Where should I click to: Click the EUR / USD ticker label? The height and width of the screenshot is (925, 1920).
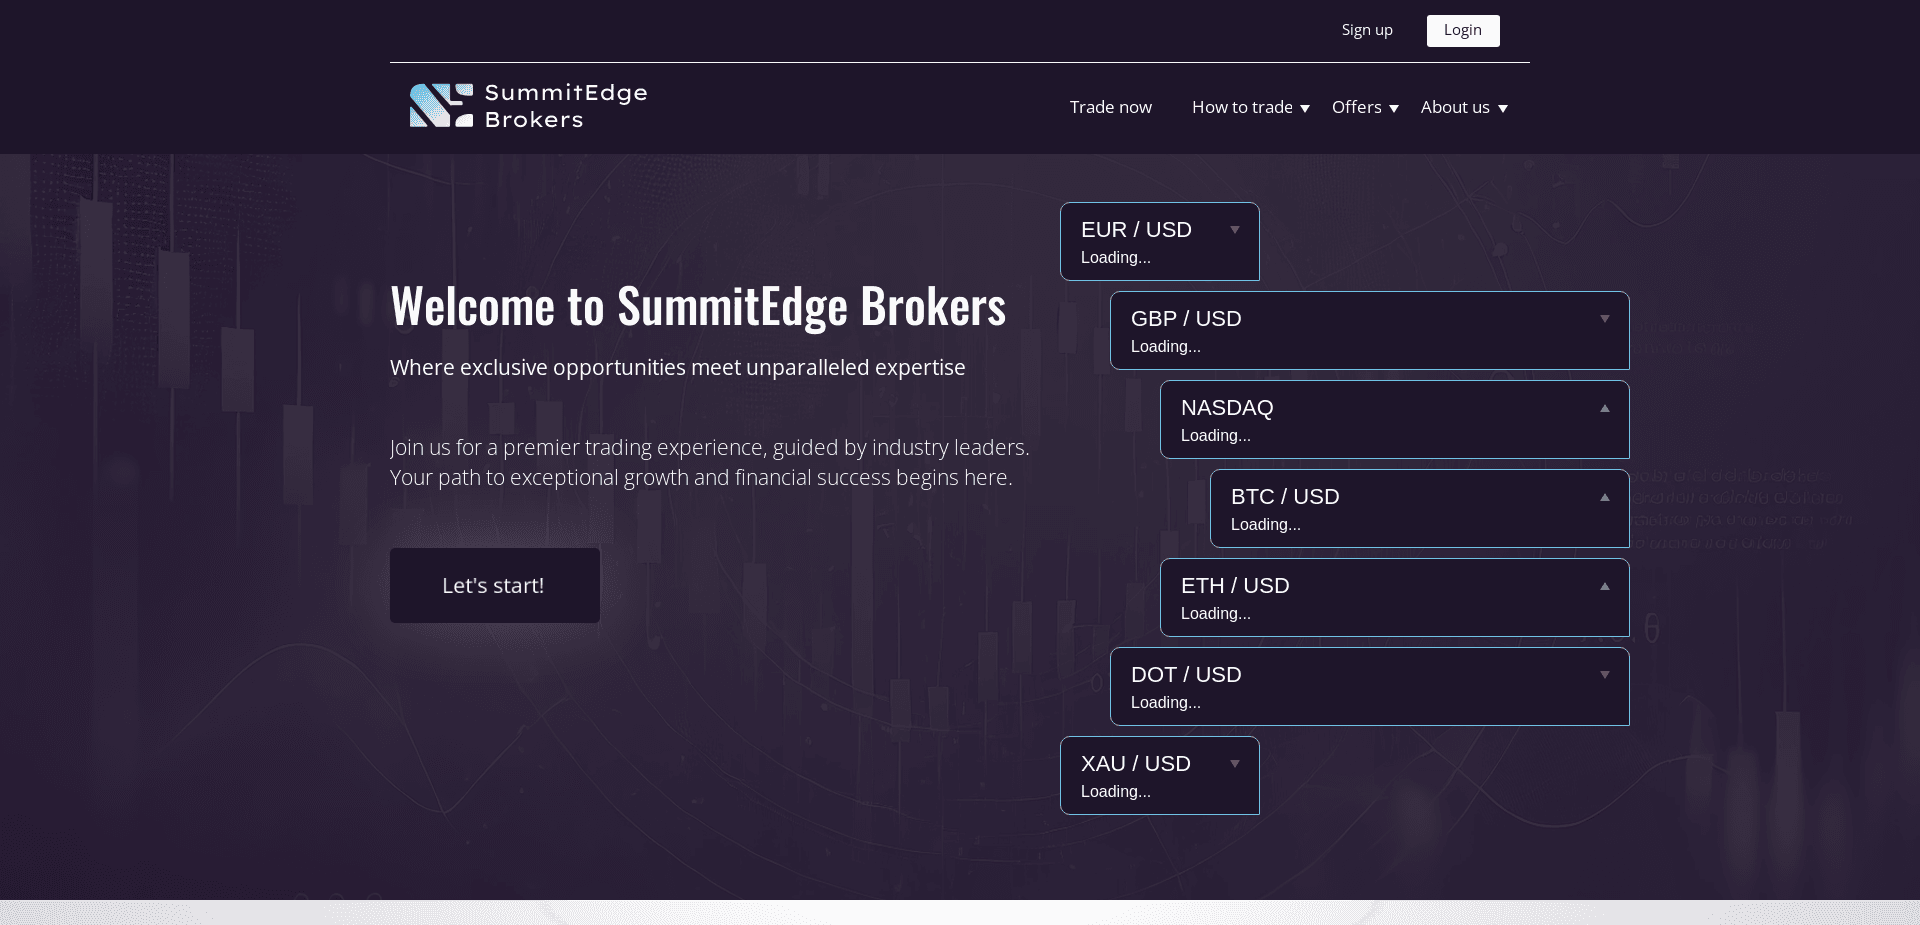[x=1135, y=229]
